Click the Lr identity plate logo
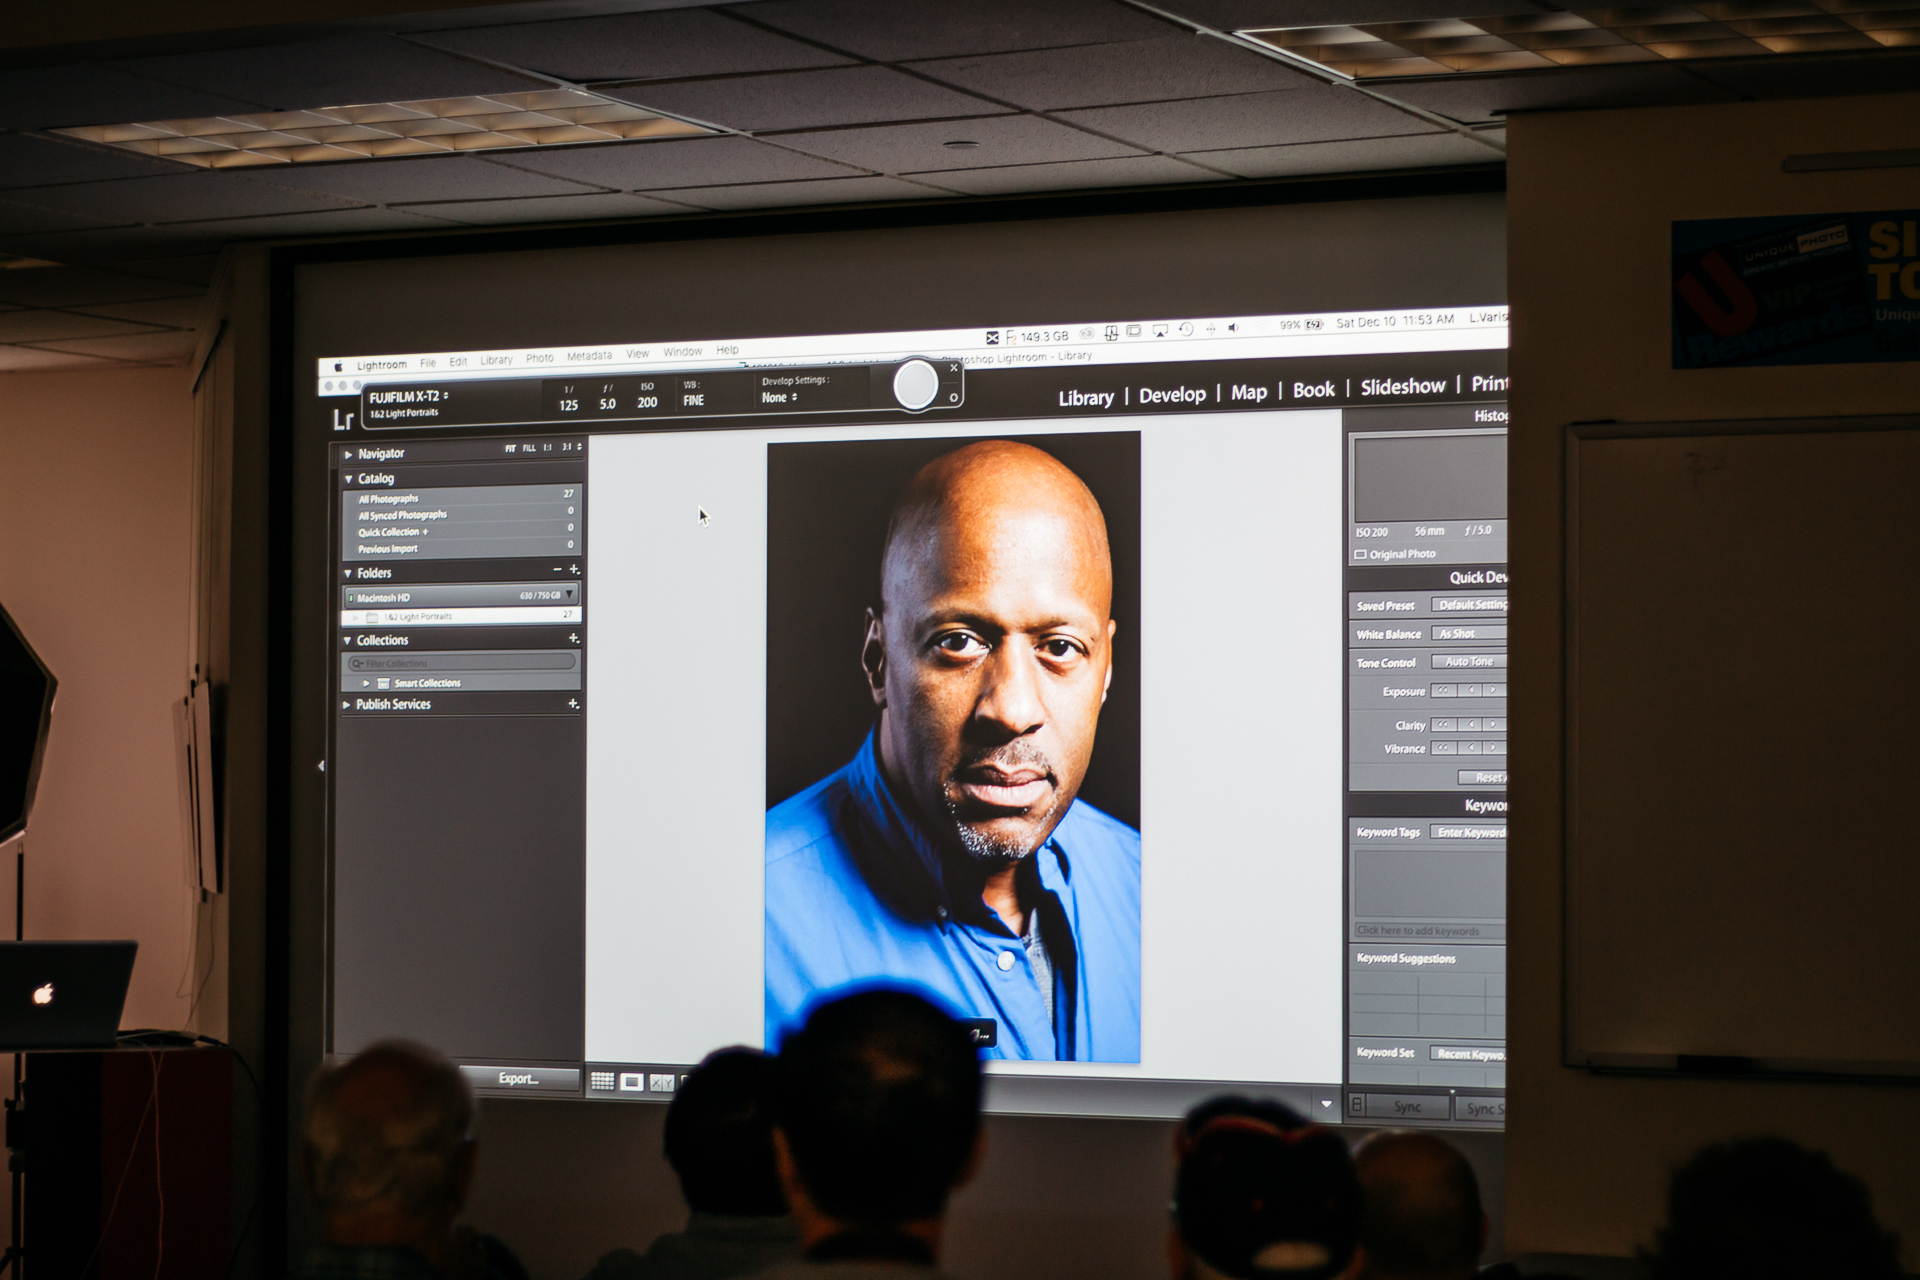 pos(343,420)
